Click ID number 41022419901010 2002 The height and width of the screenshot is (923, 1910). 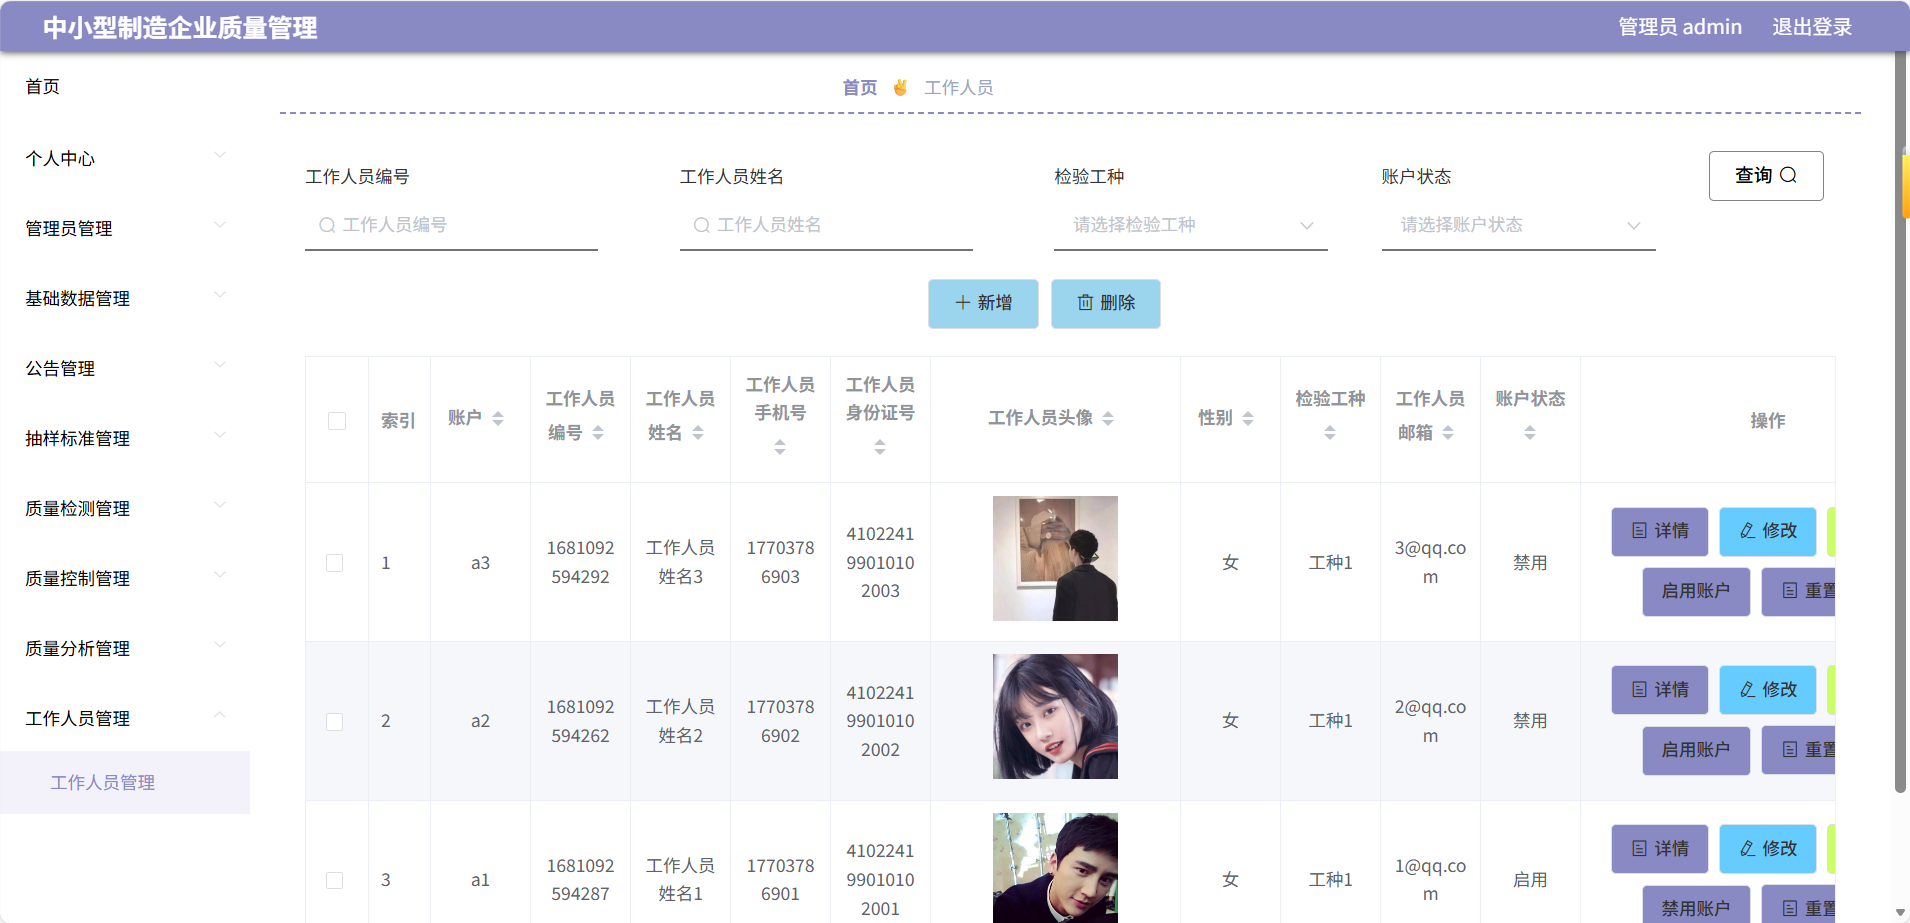point(880,721)
